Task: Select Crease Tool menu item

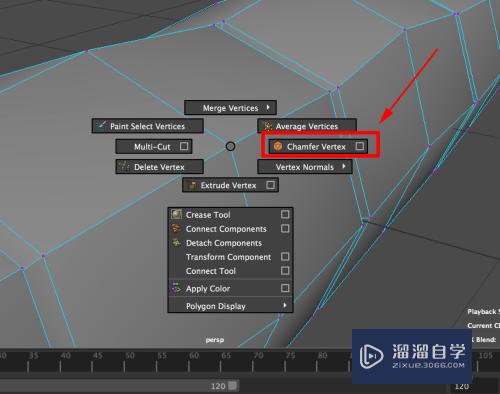Action: tap(230, 215)
